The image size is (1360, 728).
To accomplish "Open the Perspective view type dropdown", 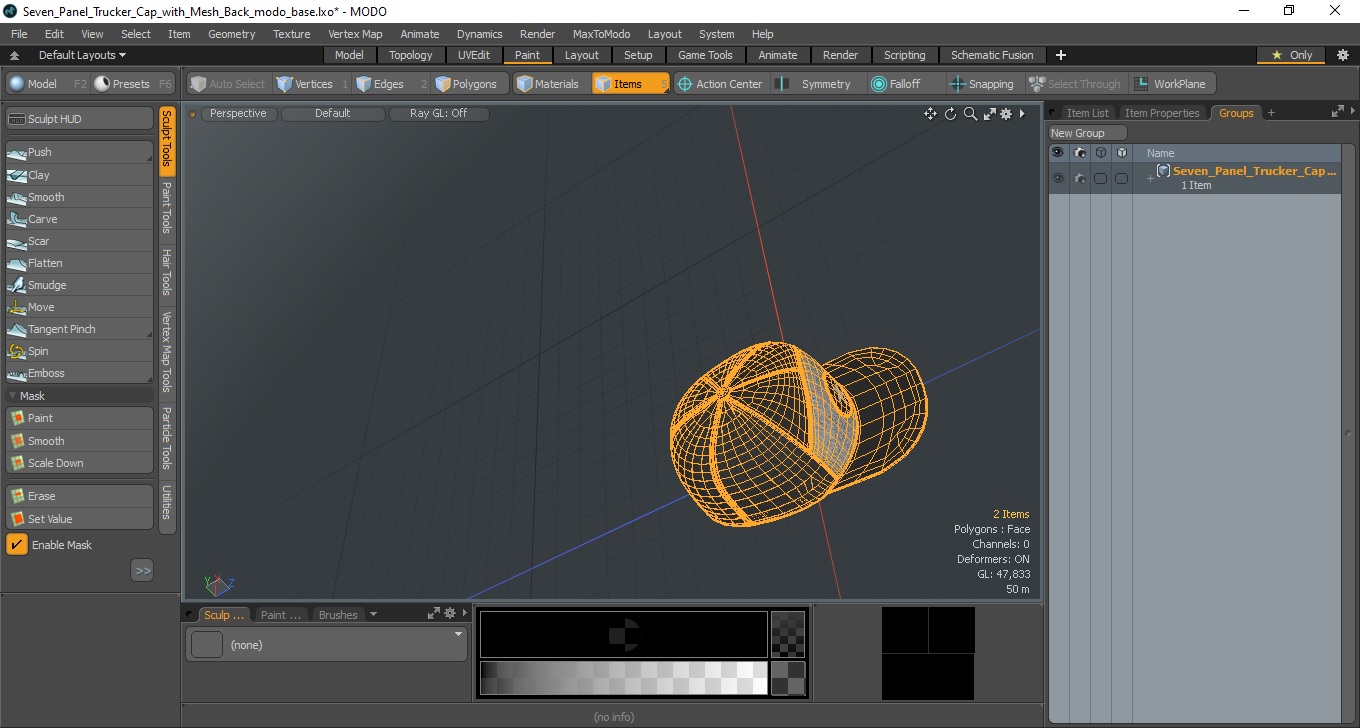I will [x=239, y=114].
